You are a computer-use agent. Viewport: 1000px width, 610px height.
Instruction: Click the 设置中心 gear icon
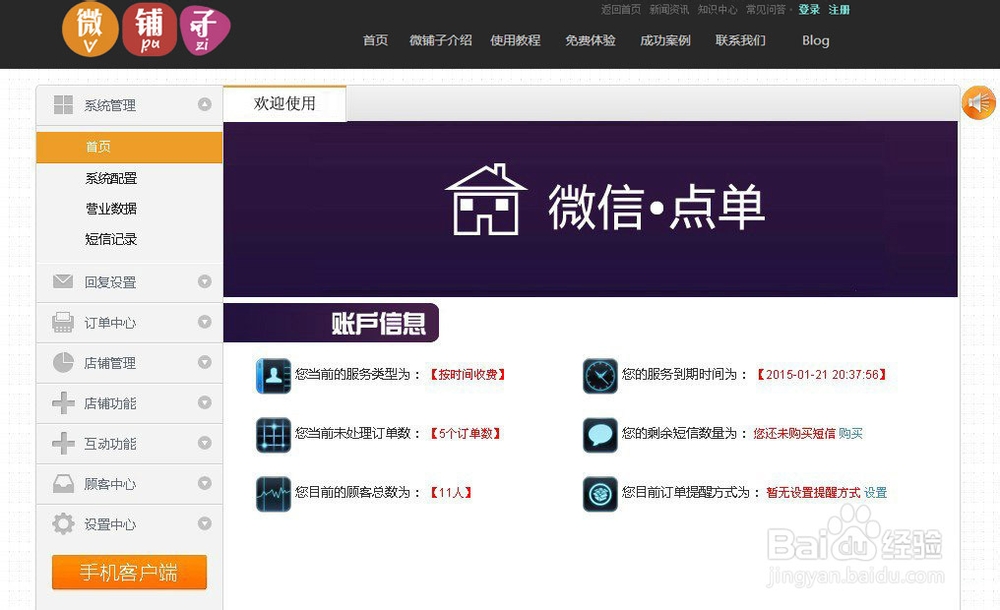(x=63, y=524)
